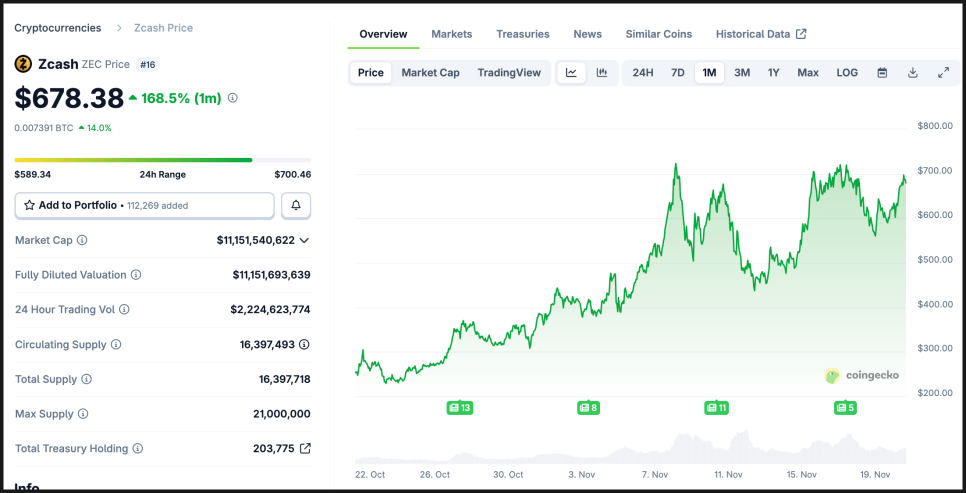Viewport: 966px width, 493px height.
Task: Expand the Market Cap details chevron
Action: click(x=304, y=240)
